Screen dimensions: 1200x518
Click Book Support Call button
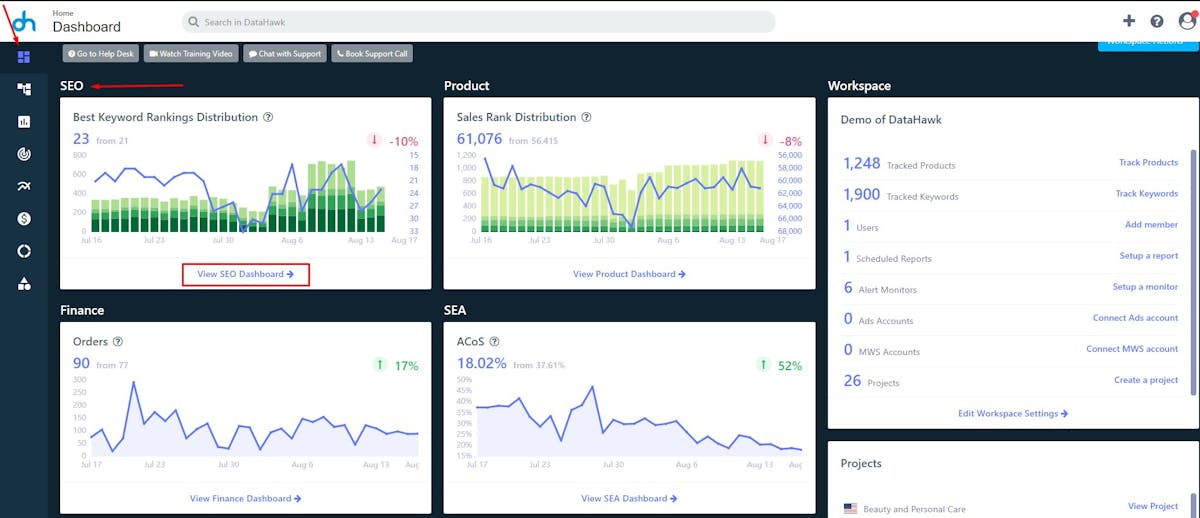[x=372, y=54]
